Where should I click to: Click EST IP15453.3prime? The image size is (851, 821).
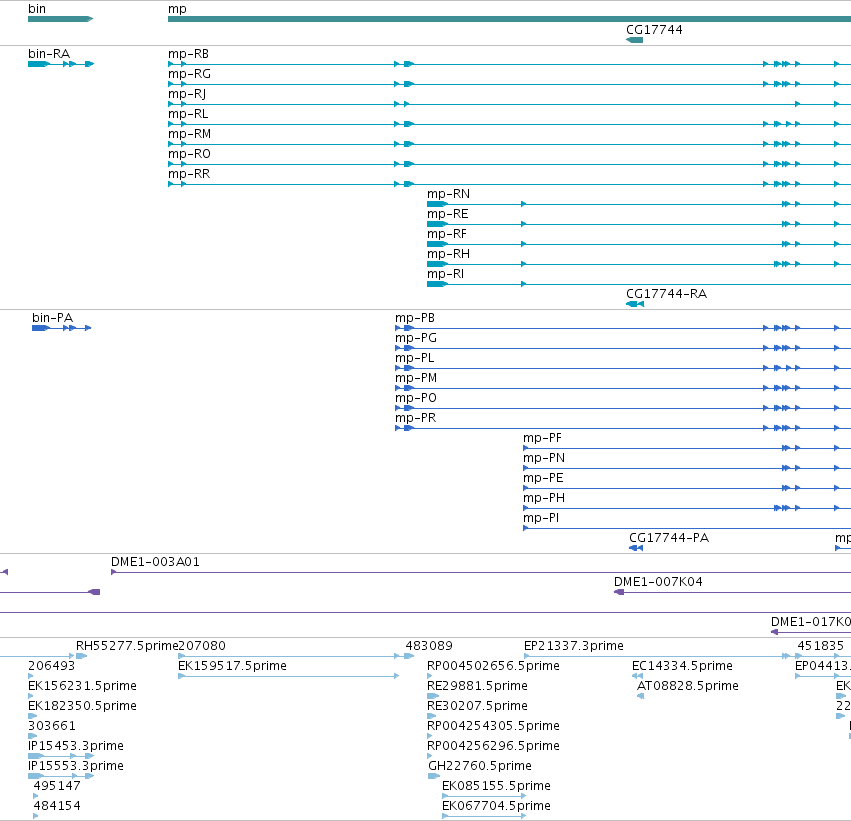pos(61,756)
